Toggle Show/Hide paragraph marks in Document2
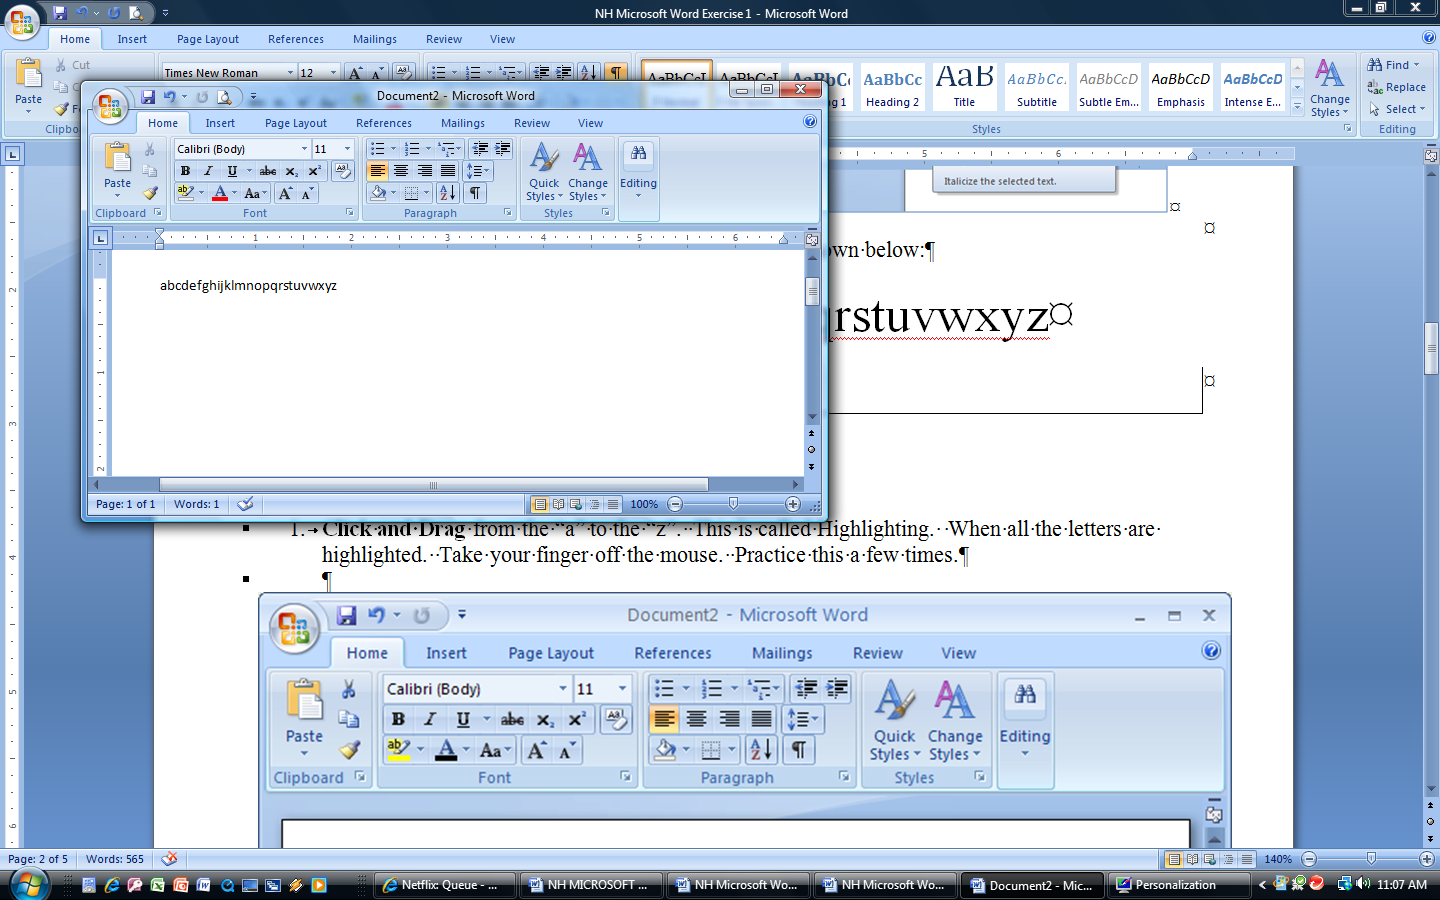Viewport: 1440px width, 900px height. (476, 193)
